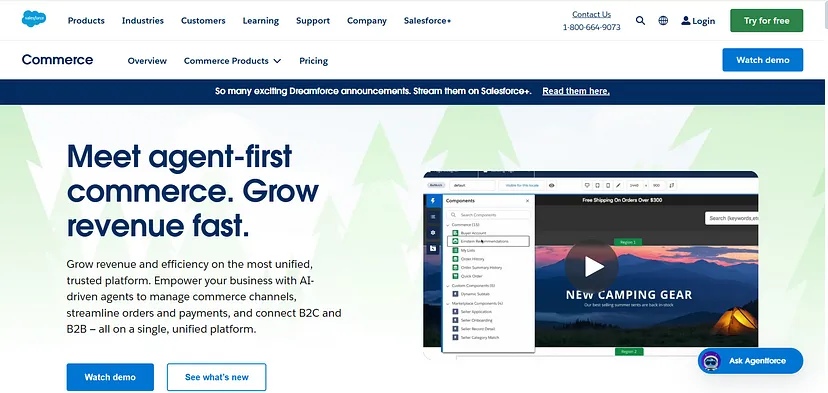The width and height of the screenshot is (828, 393).
Task: Go to the Pricing tab
Action: [313, 61]
